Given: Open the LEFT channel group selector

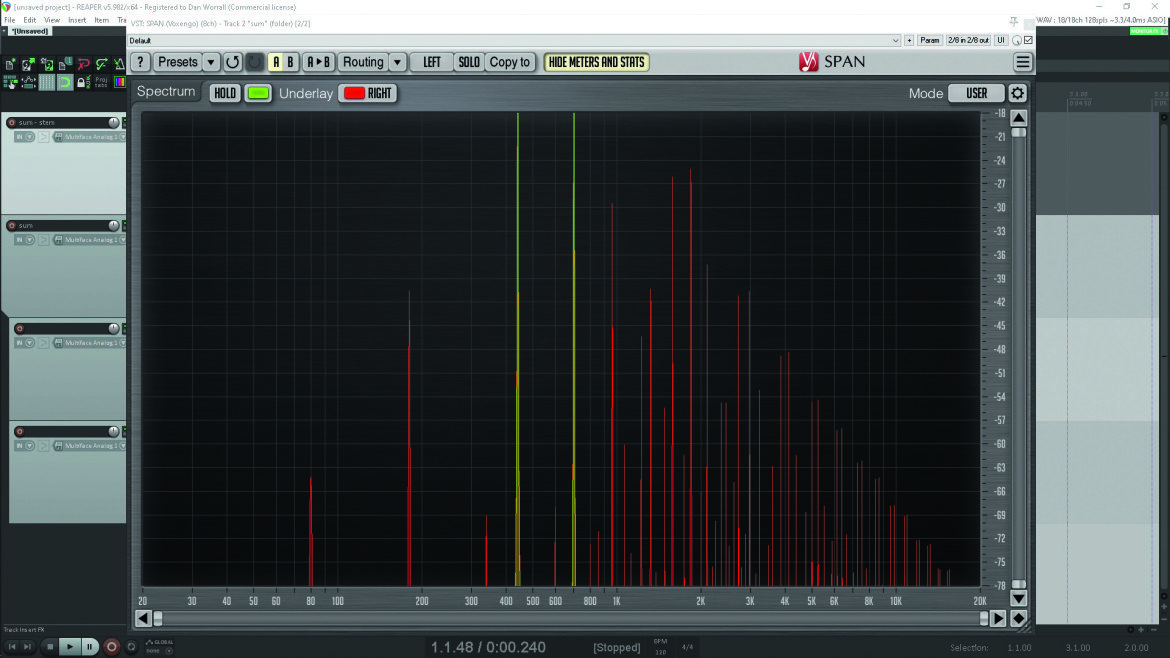Looking at the screenshot, I should click(431, 62).
